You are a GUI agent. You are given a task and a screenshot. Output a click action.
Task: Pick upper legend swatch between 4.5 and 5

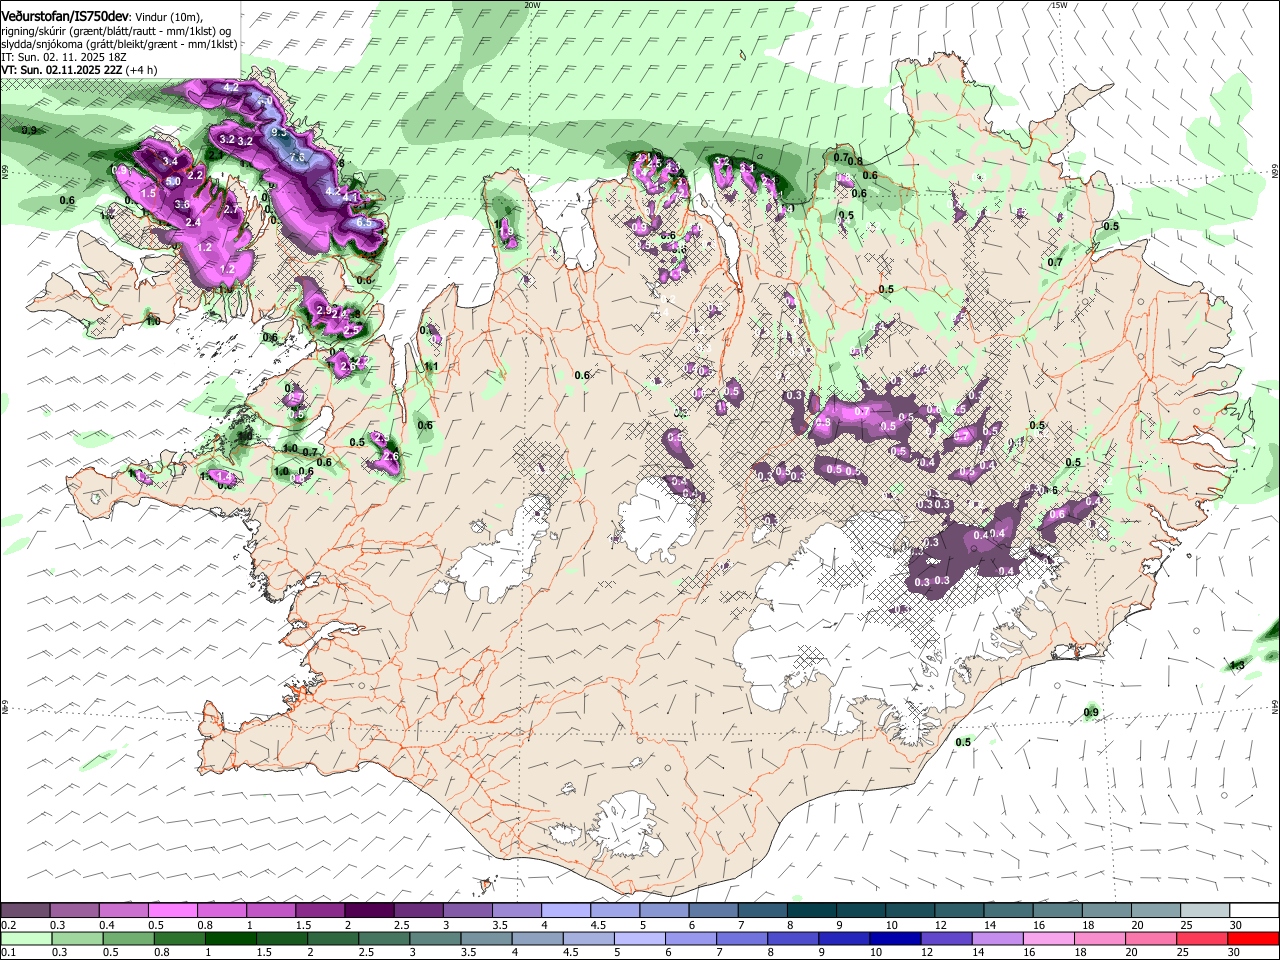(x=615, y=911)
